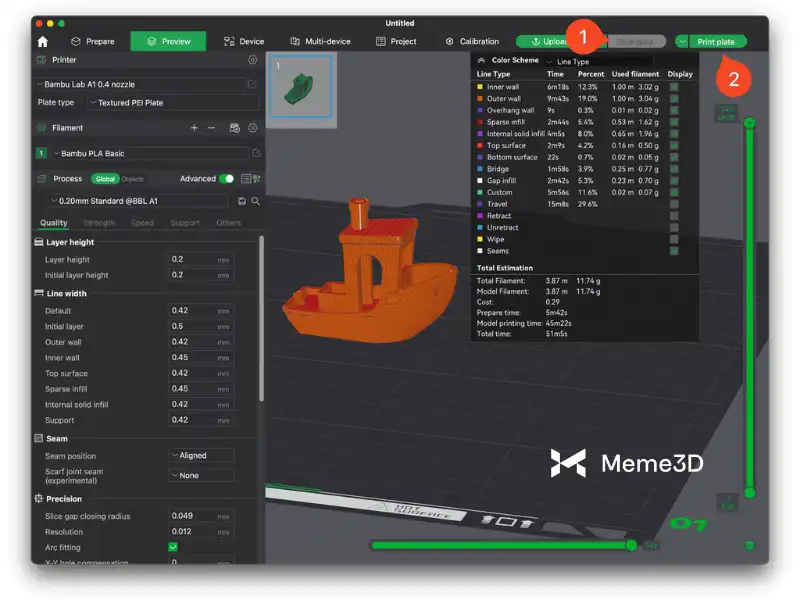Click the add filament plus icon

click(x=194, y=128)
